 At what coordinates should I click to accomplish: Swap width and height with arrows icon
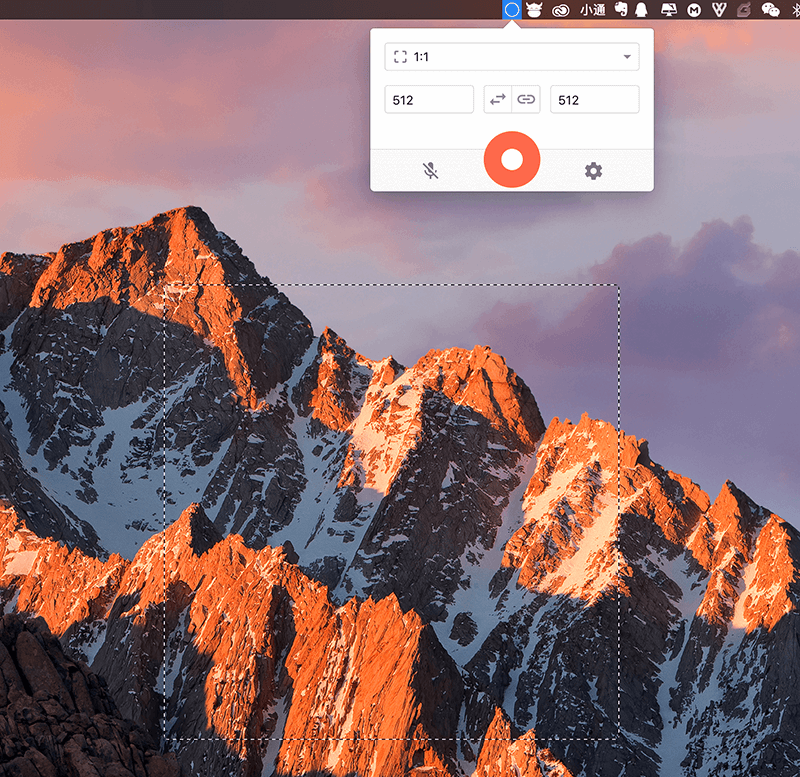(497, 99)
